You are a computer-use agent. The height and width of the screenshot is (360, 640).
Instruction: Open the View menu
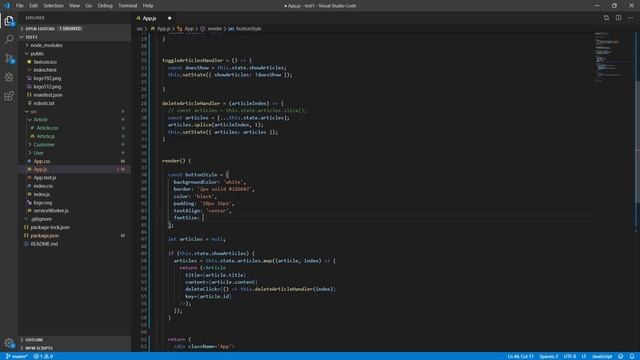pyautogui.click(x=74, y=6)
